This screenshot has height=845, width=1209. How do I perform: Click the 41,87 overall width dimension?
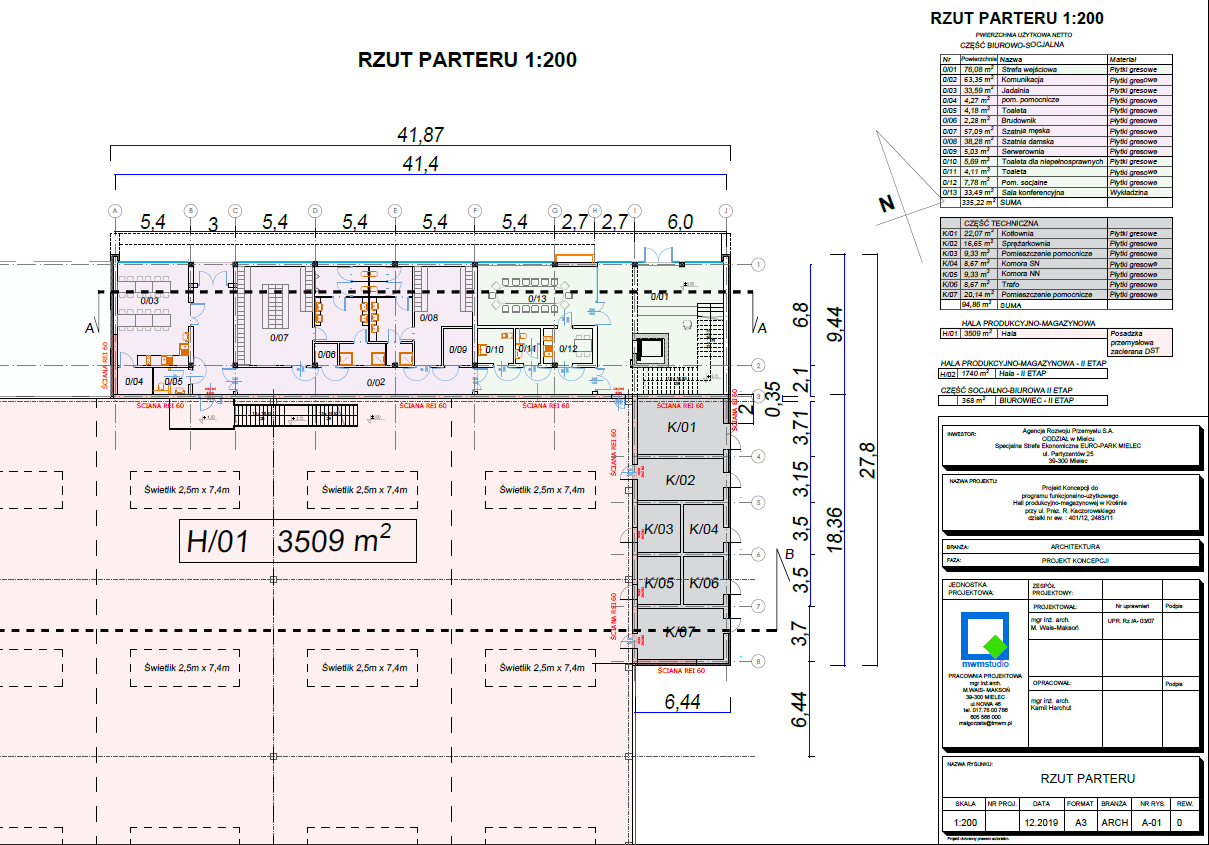point(420,135)
